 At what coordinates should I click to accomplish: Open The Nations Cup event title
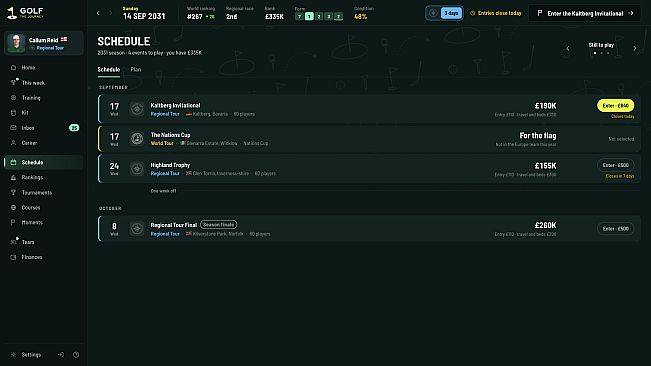pyautogui.click(x=170, y=135)
